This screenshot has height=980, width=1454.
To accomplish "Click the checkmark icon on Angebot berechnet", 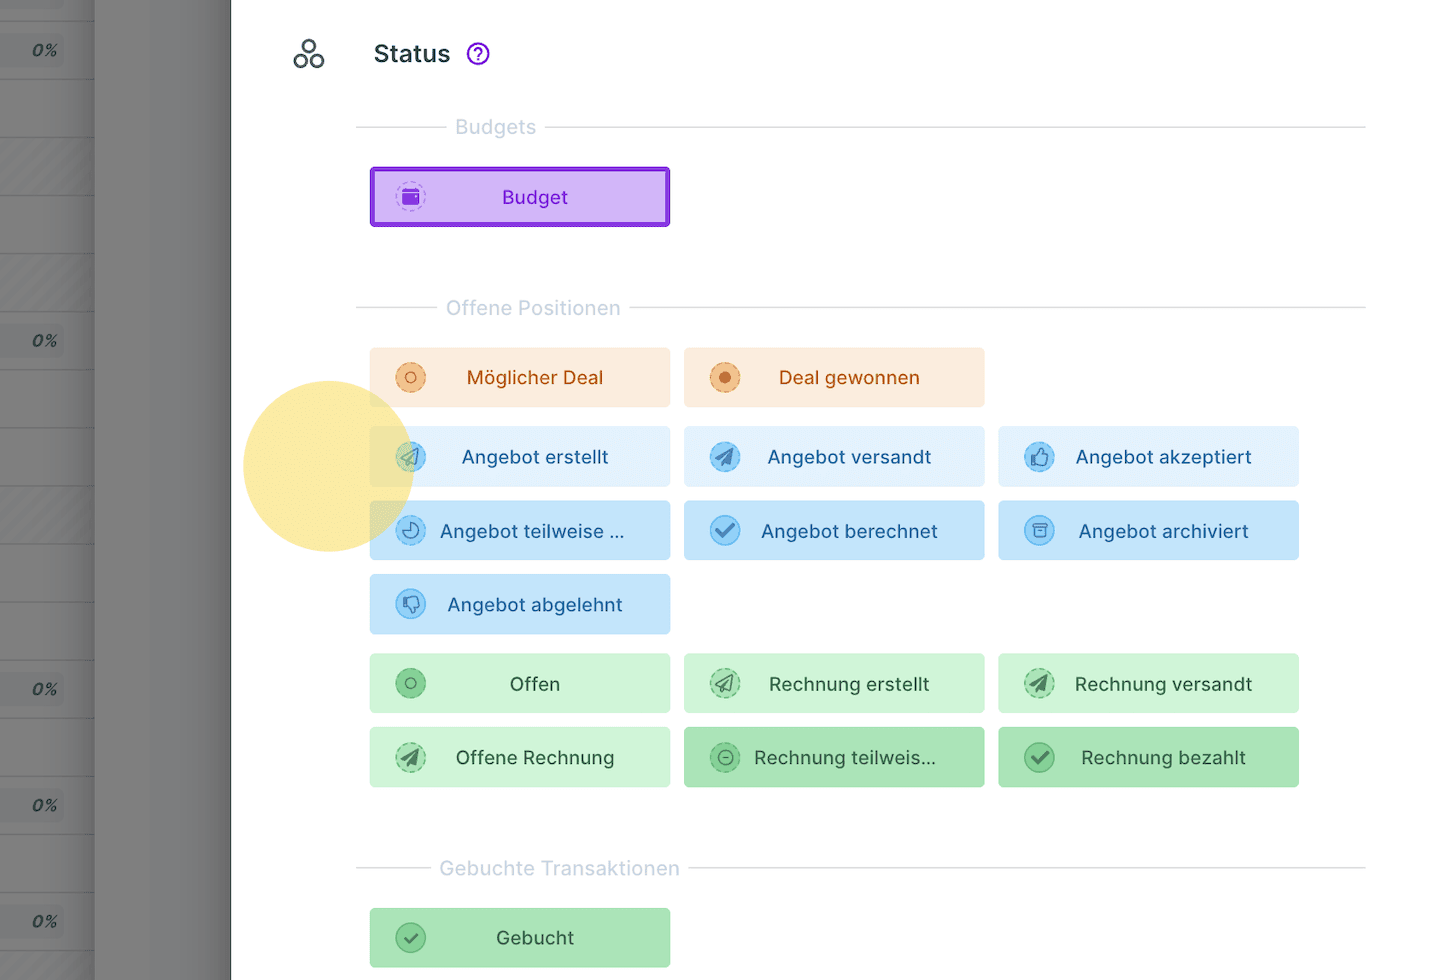I will coord(725,531).
